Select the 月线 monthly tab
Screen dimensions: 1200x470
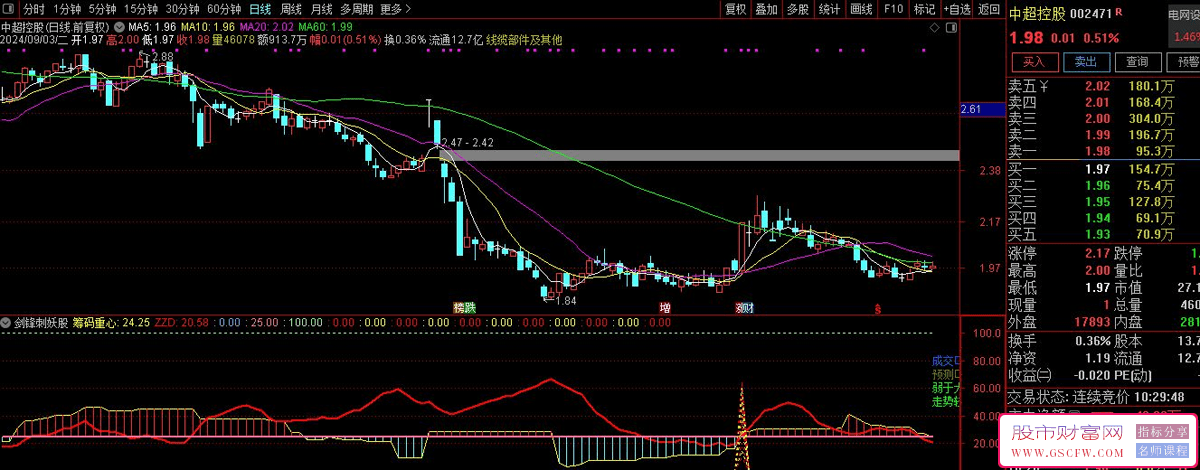[x=321, y=9]
